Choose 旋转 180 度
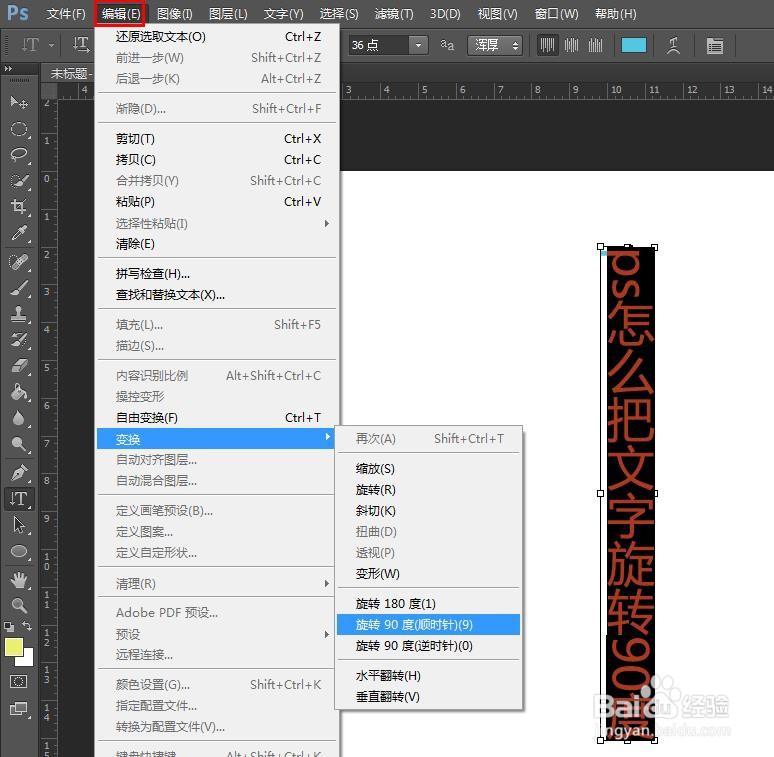774x757 pixels. click(428, 604)
